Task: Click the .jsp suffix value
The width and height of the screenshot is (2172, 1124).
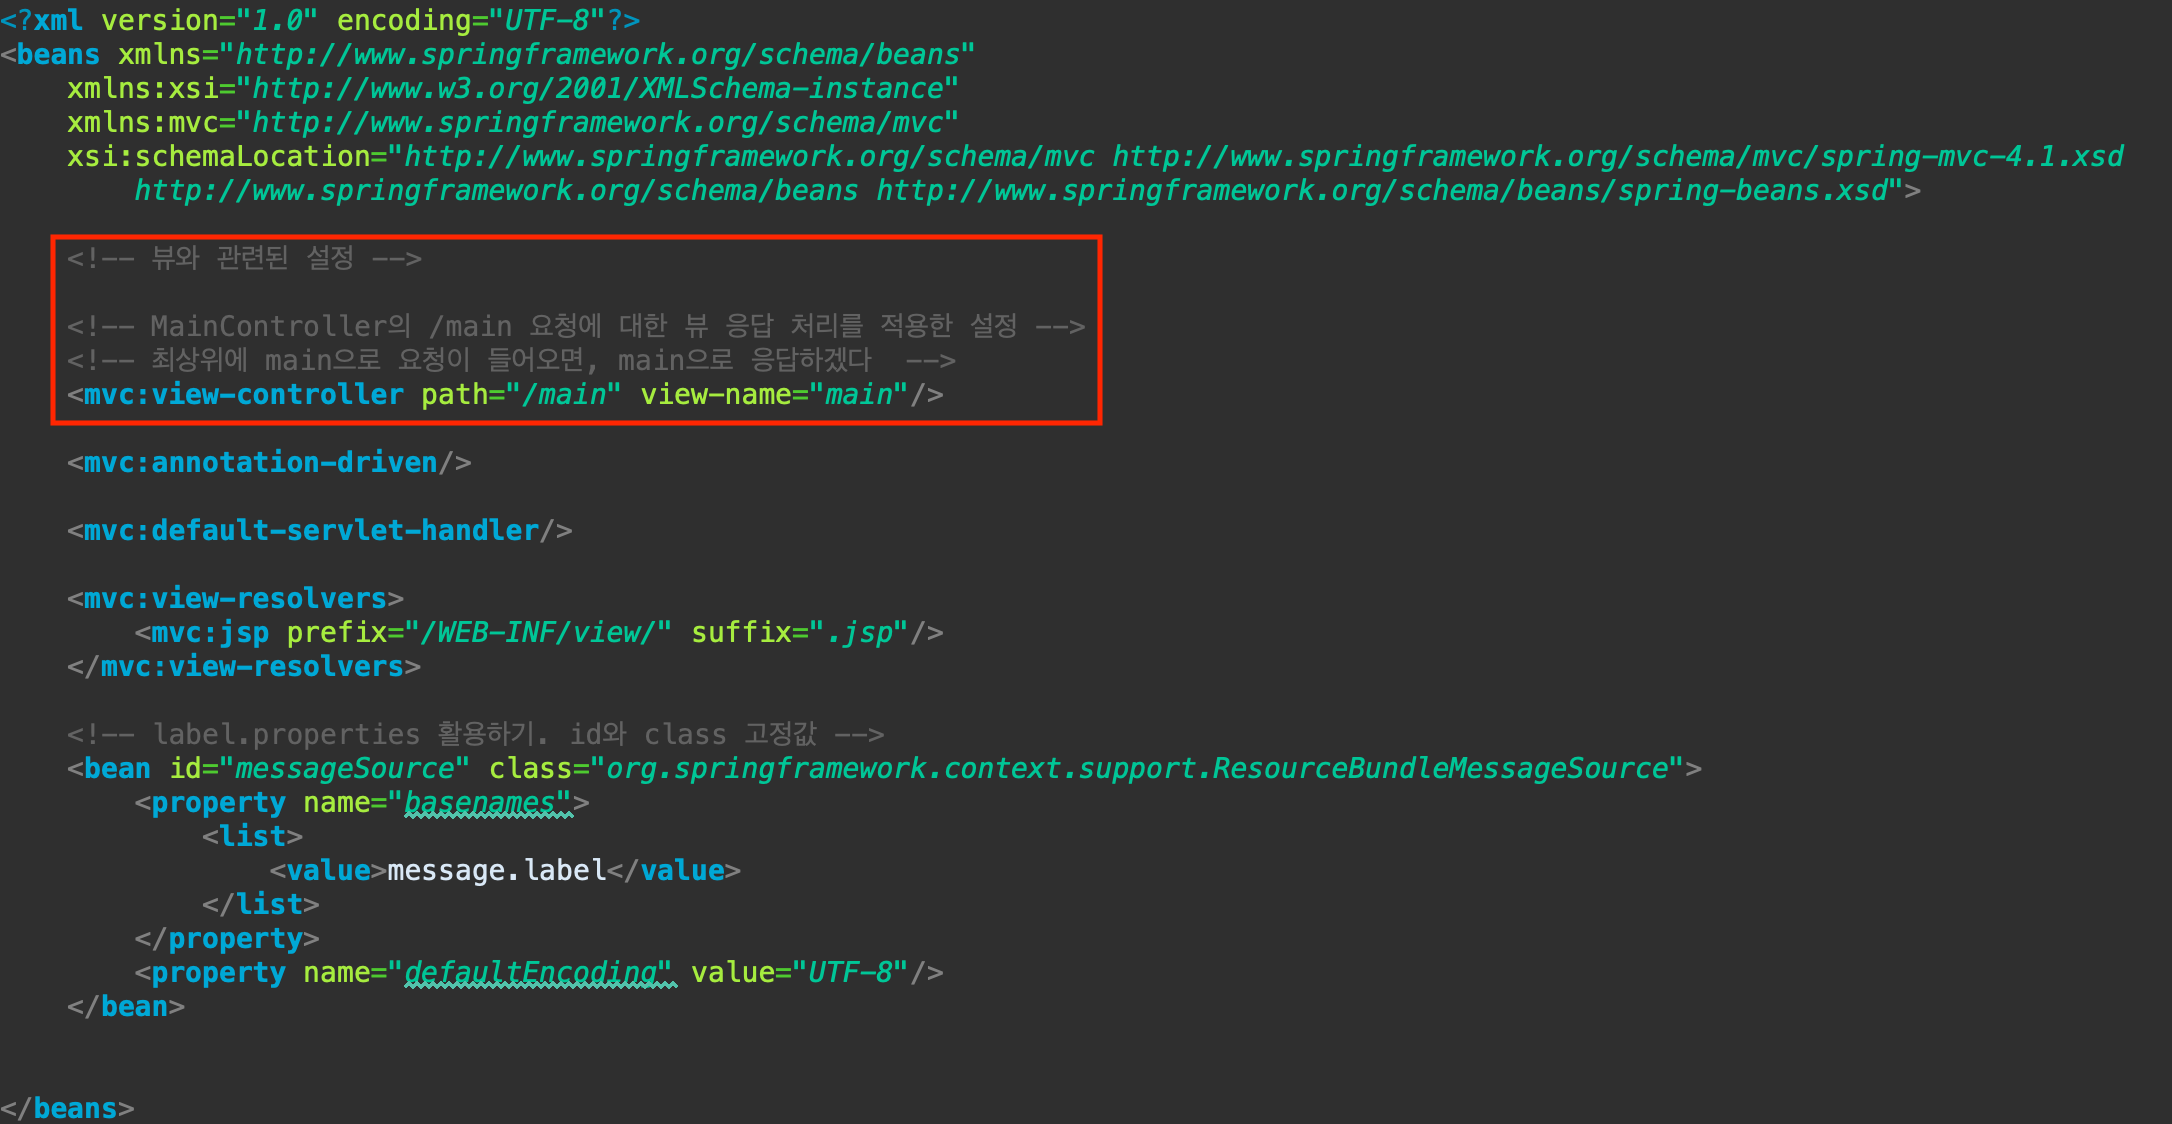Action: click(x=859, y=633)
